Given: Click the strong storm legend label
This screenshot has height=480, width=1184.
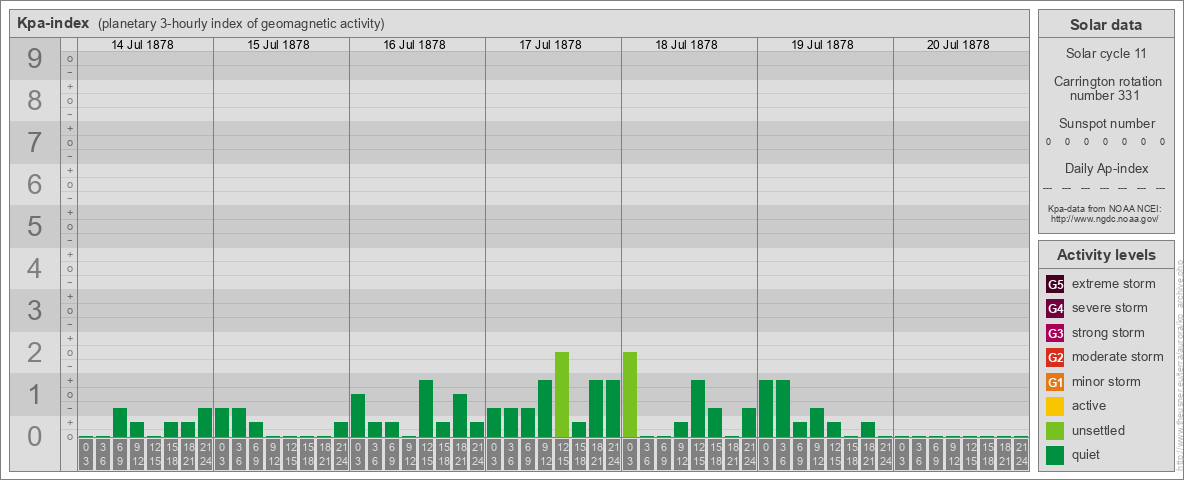Looking at the screenshot, I should [x=1108, y=333].
